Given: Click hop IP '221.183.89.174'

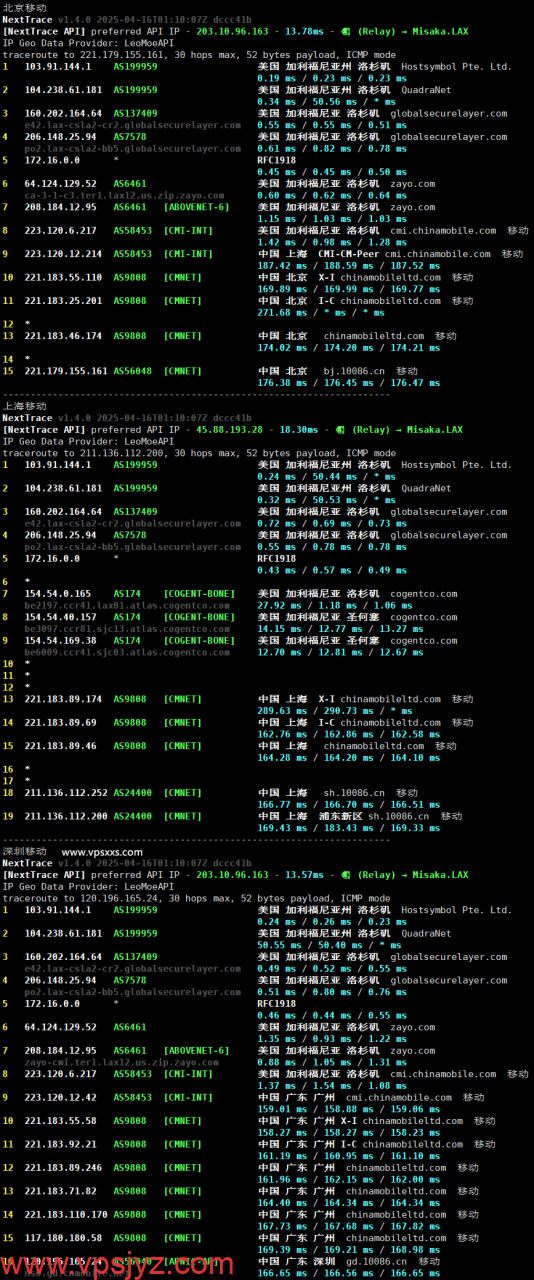Looking at the screenshot, I should tap(63, 699).
